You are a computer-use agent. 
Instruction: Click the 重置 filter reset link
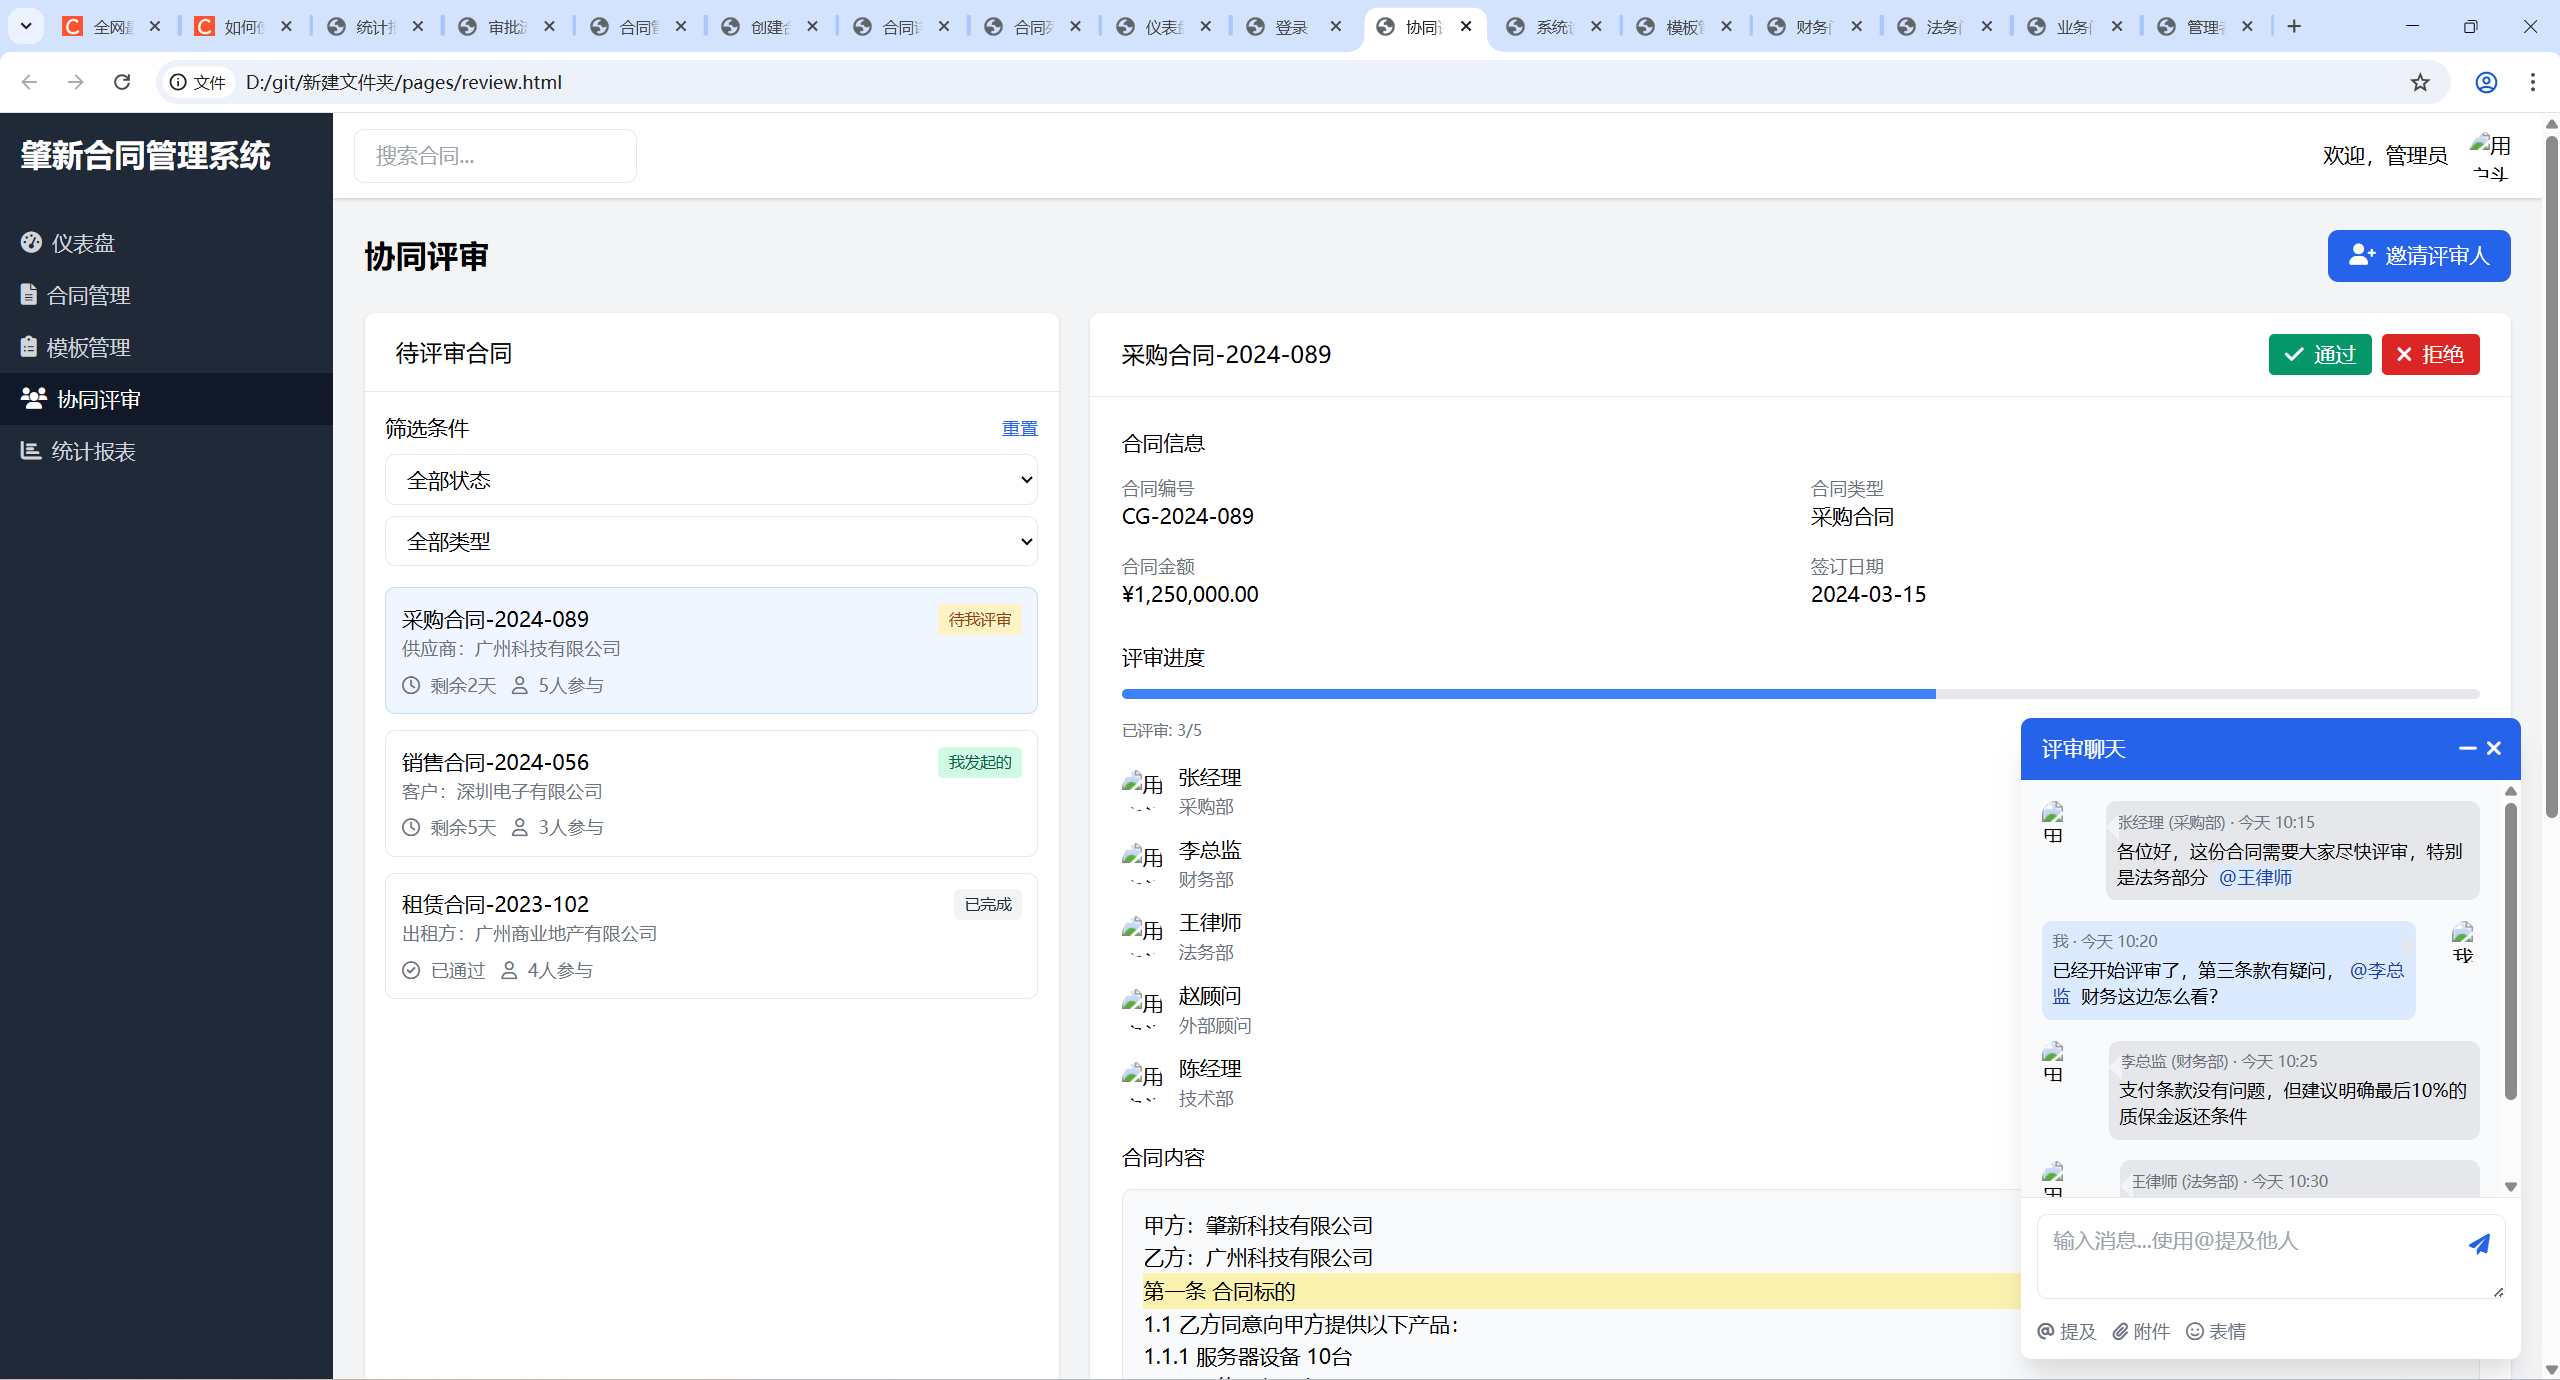click(x=1019, y=428)
